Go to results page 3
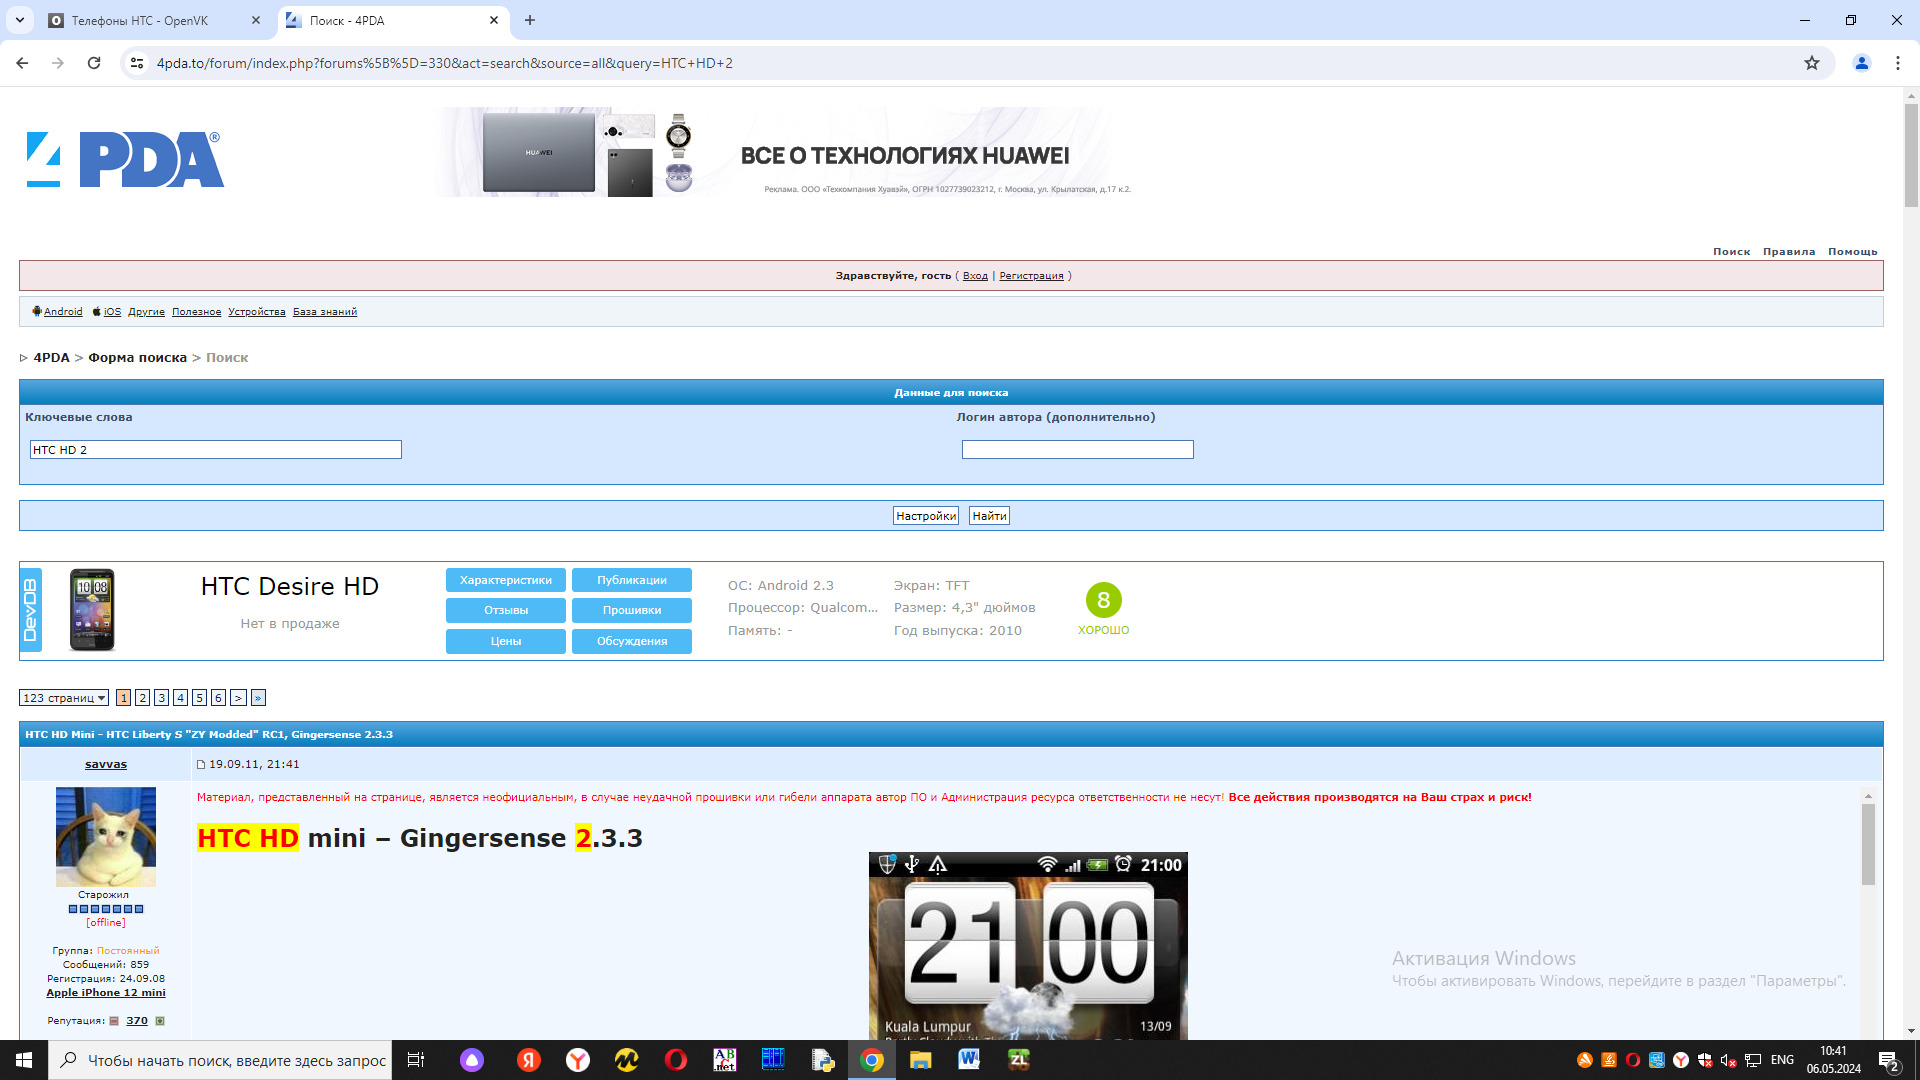 (161, 698)
